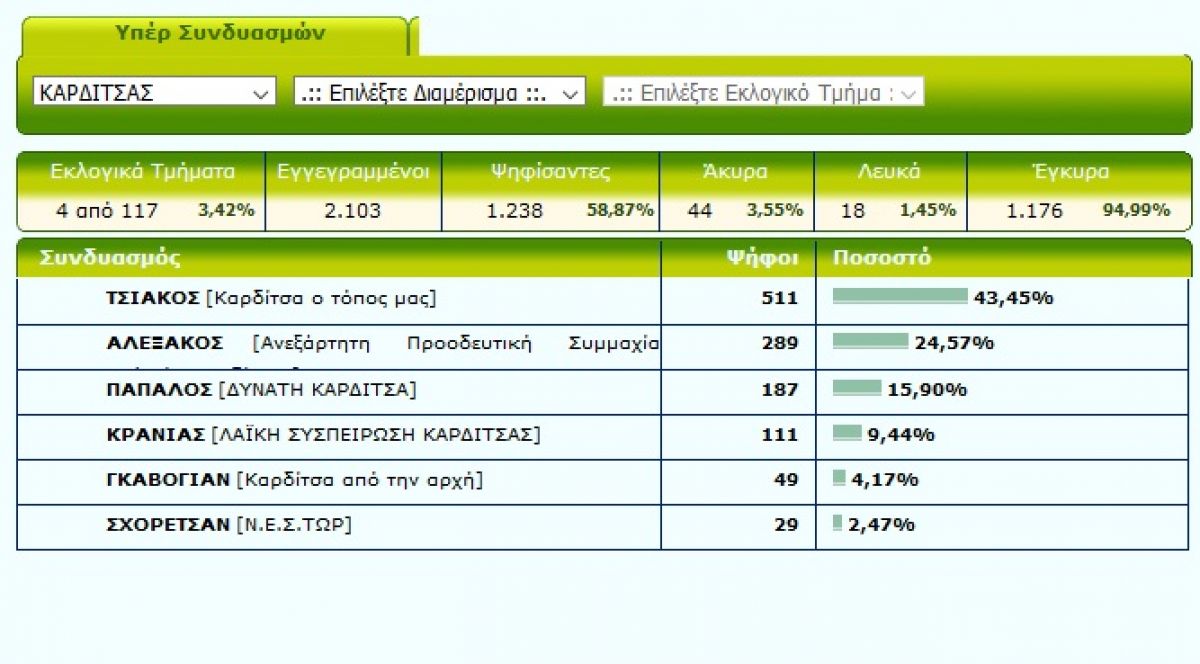
Task: Select the ΤΣΙΑΚΟΣ candidate row
Action: pyautogui.click(x=605, y=299)
